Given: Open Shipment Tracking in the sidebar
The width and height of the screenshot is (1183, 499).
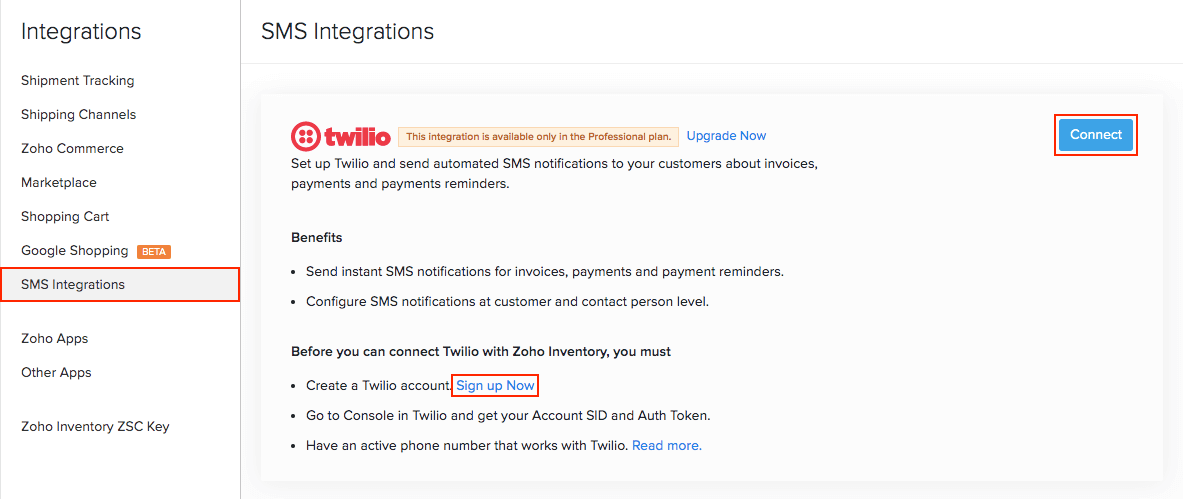Looking at the screenshot, I should click(x=78, y=81).
